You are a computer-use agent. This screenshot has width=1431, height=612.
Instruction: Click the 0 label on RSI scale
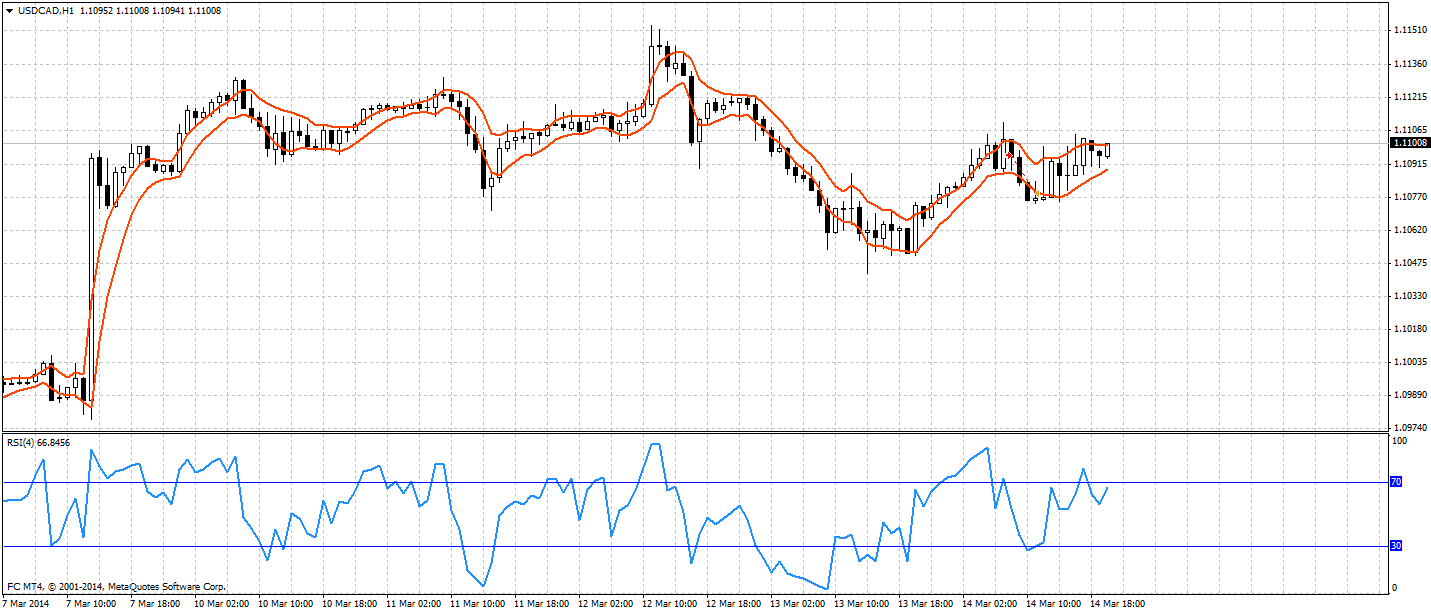tap(1395, 589)
